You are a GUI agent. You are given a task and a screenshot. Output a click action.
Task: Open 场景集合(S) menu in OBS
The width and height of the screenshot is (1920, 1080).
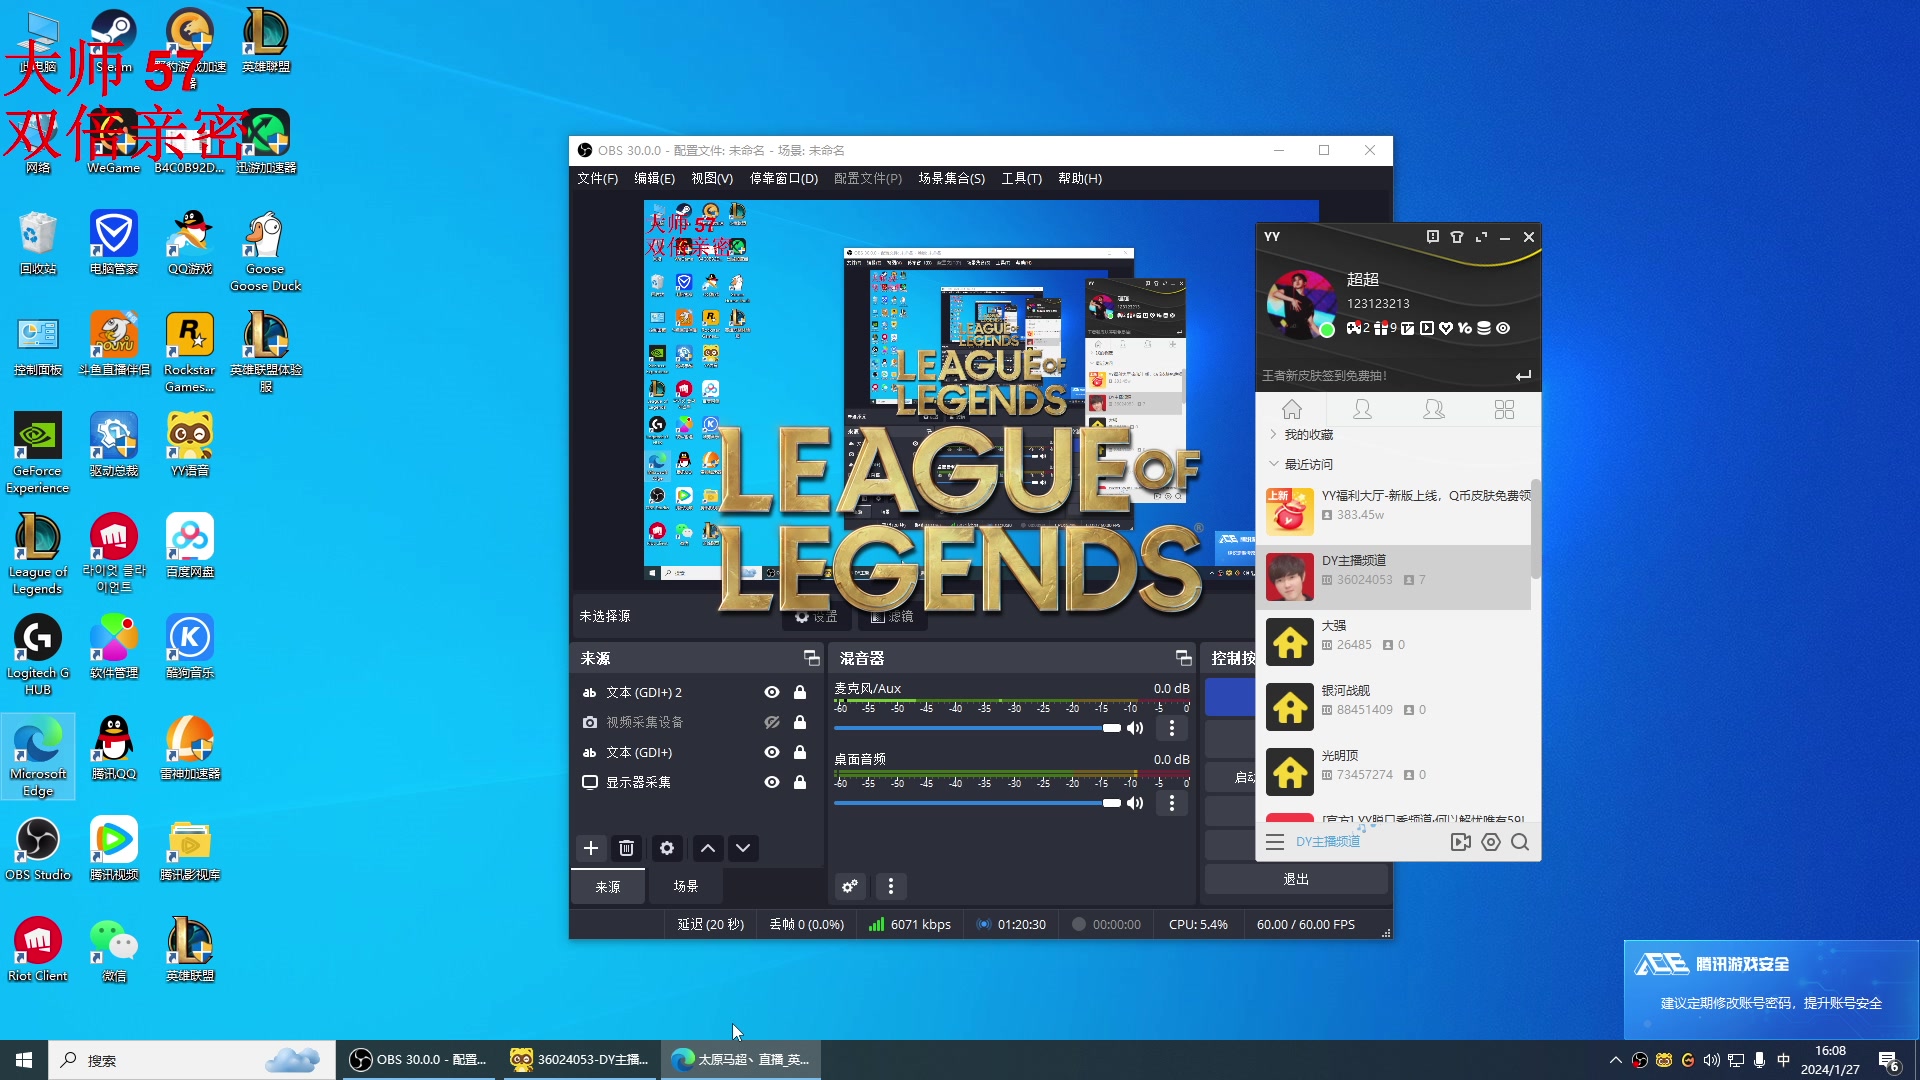pos(951,178)
